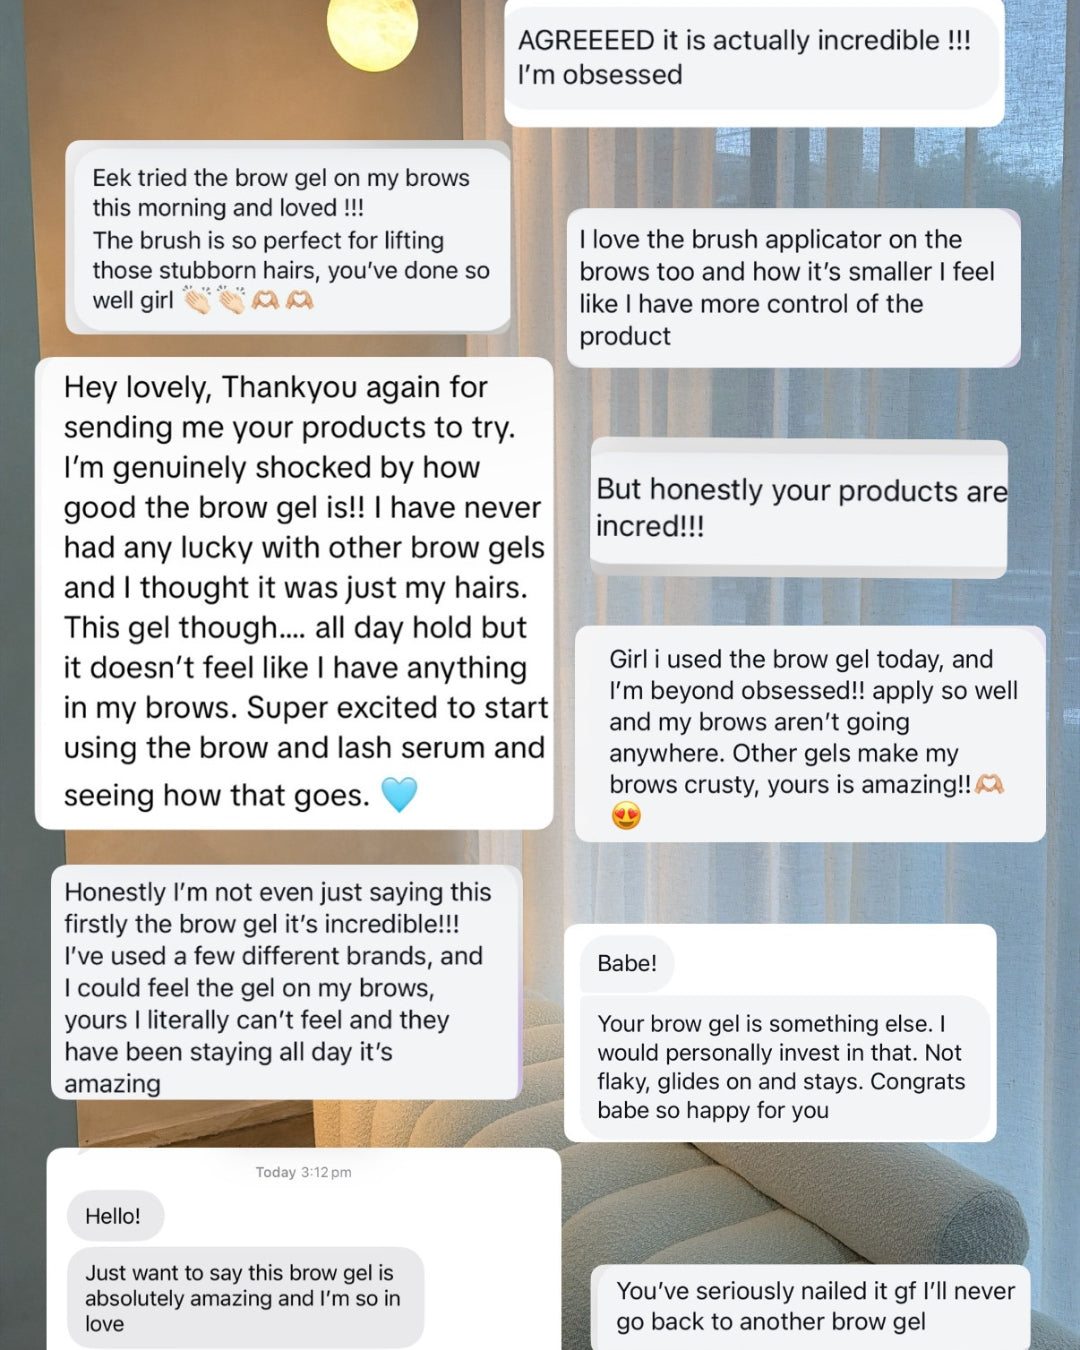Click the first clapping hands emoji
The height and width of the screenshot is (1350, 1080).
(197, 300)
